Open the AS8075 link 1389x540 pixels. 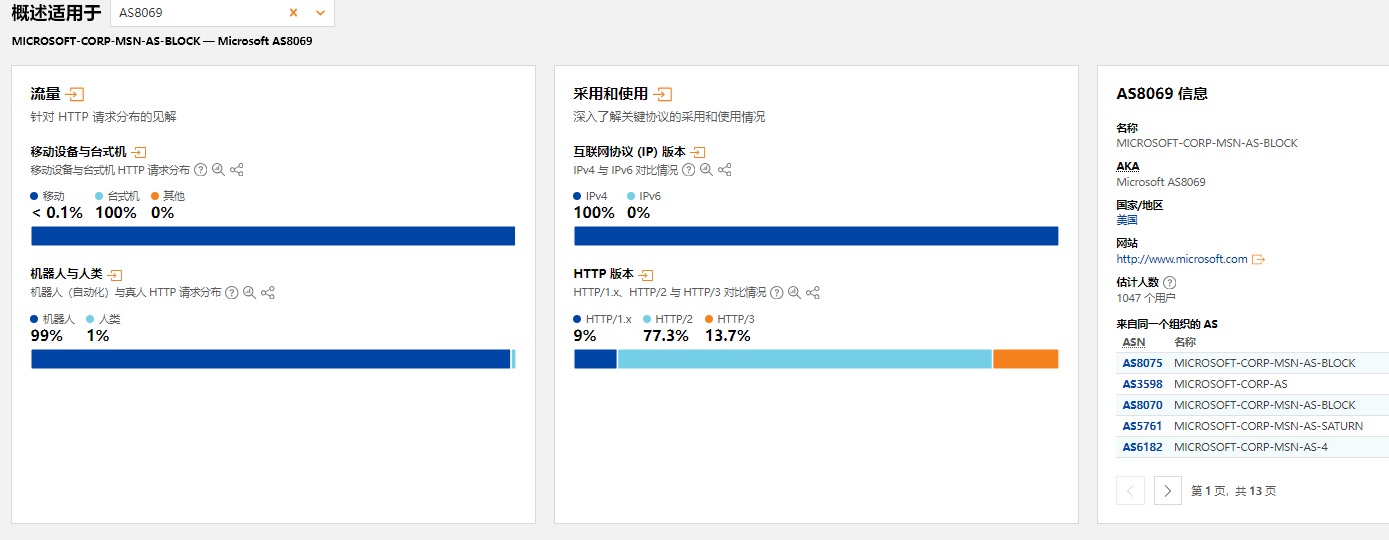(x=1142, y=363)
